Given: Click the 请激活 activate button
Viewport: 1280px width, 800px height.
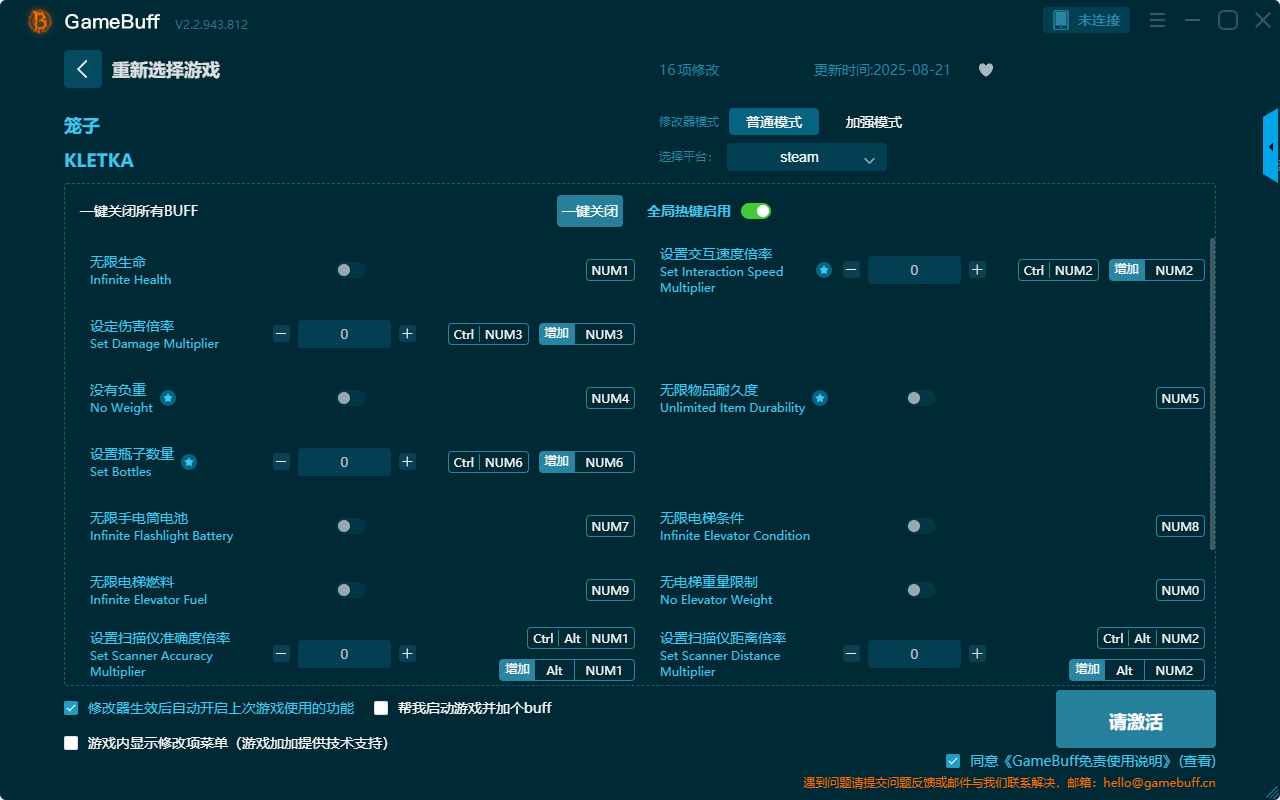Looking at the screenshot, I should 1136,719.
